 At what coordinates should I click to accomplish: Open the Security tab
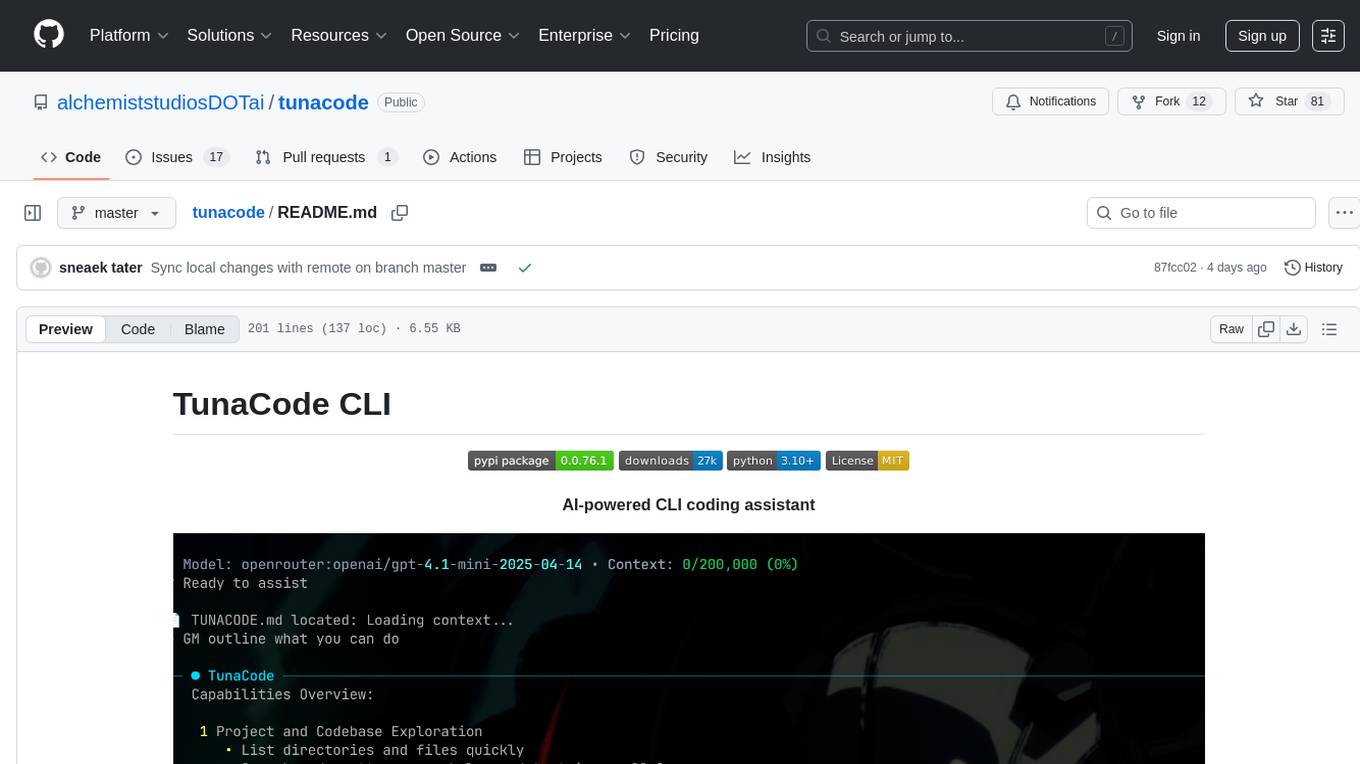(668, 157)
